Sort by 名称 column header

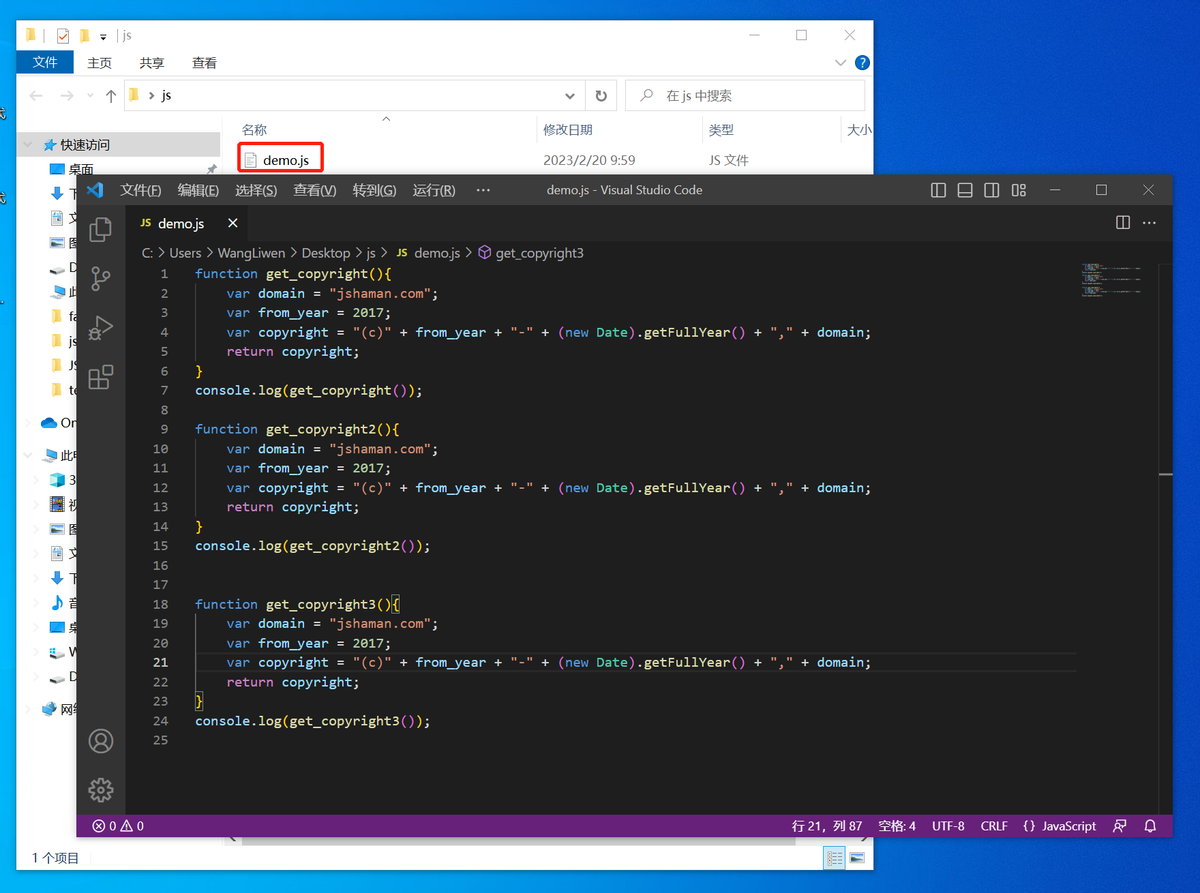coord(255,130)
